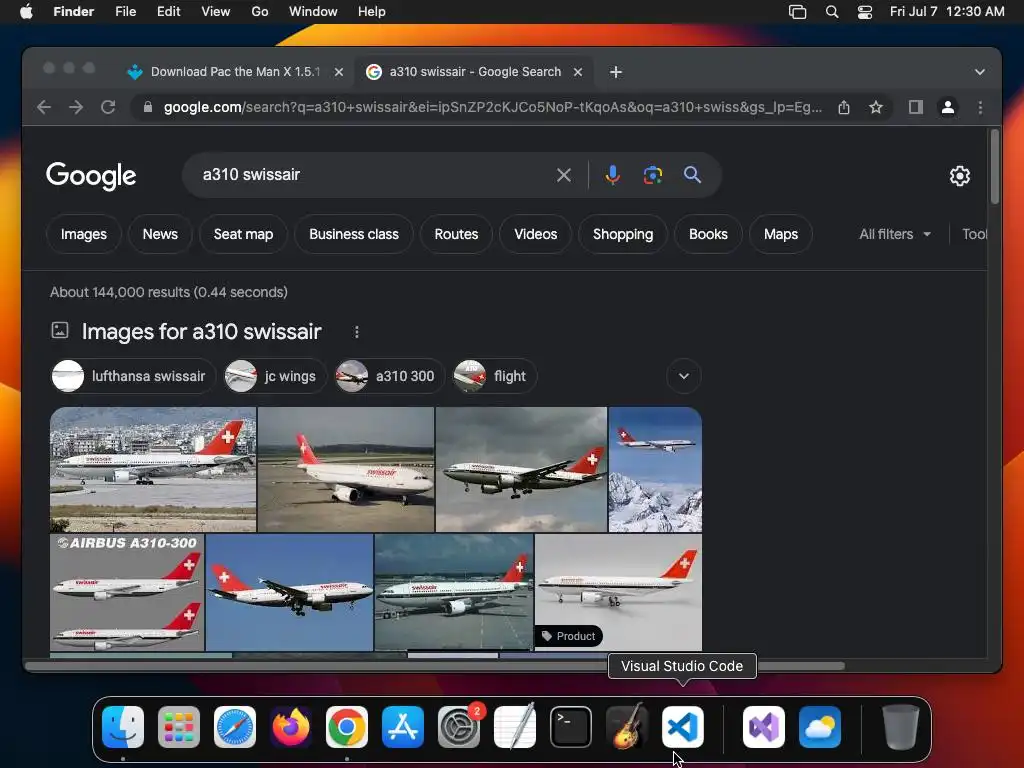Screen dimensions: 1024x768
Task: Open the share page icon
Action: (844, 107)
